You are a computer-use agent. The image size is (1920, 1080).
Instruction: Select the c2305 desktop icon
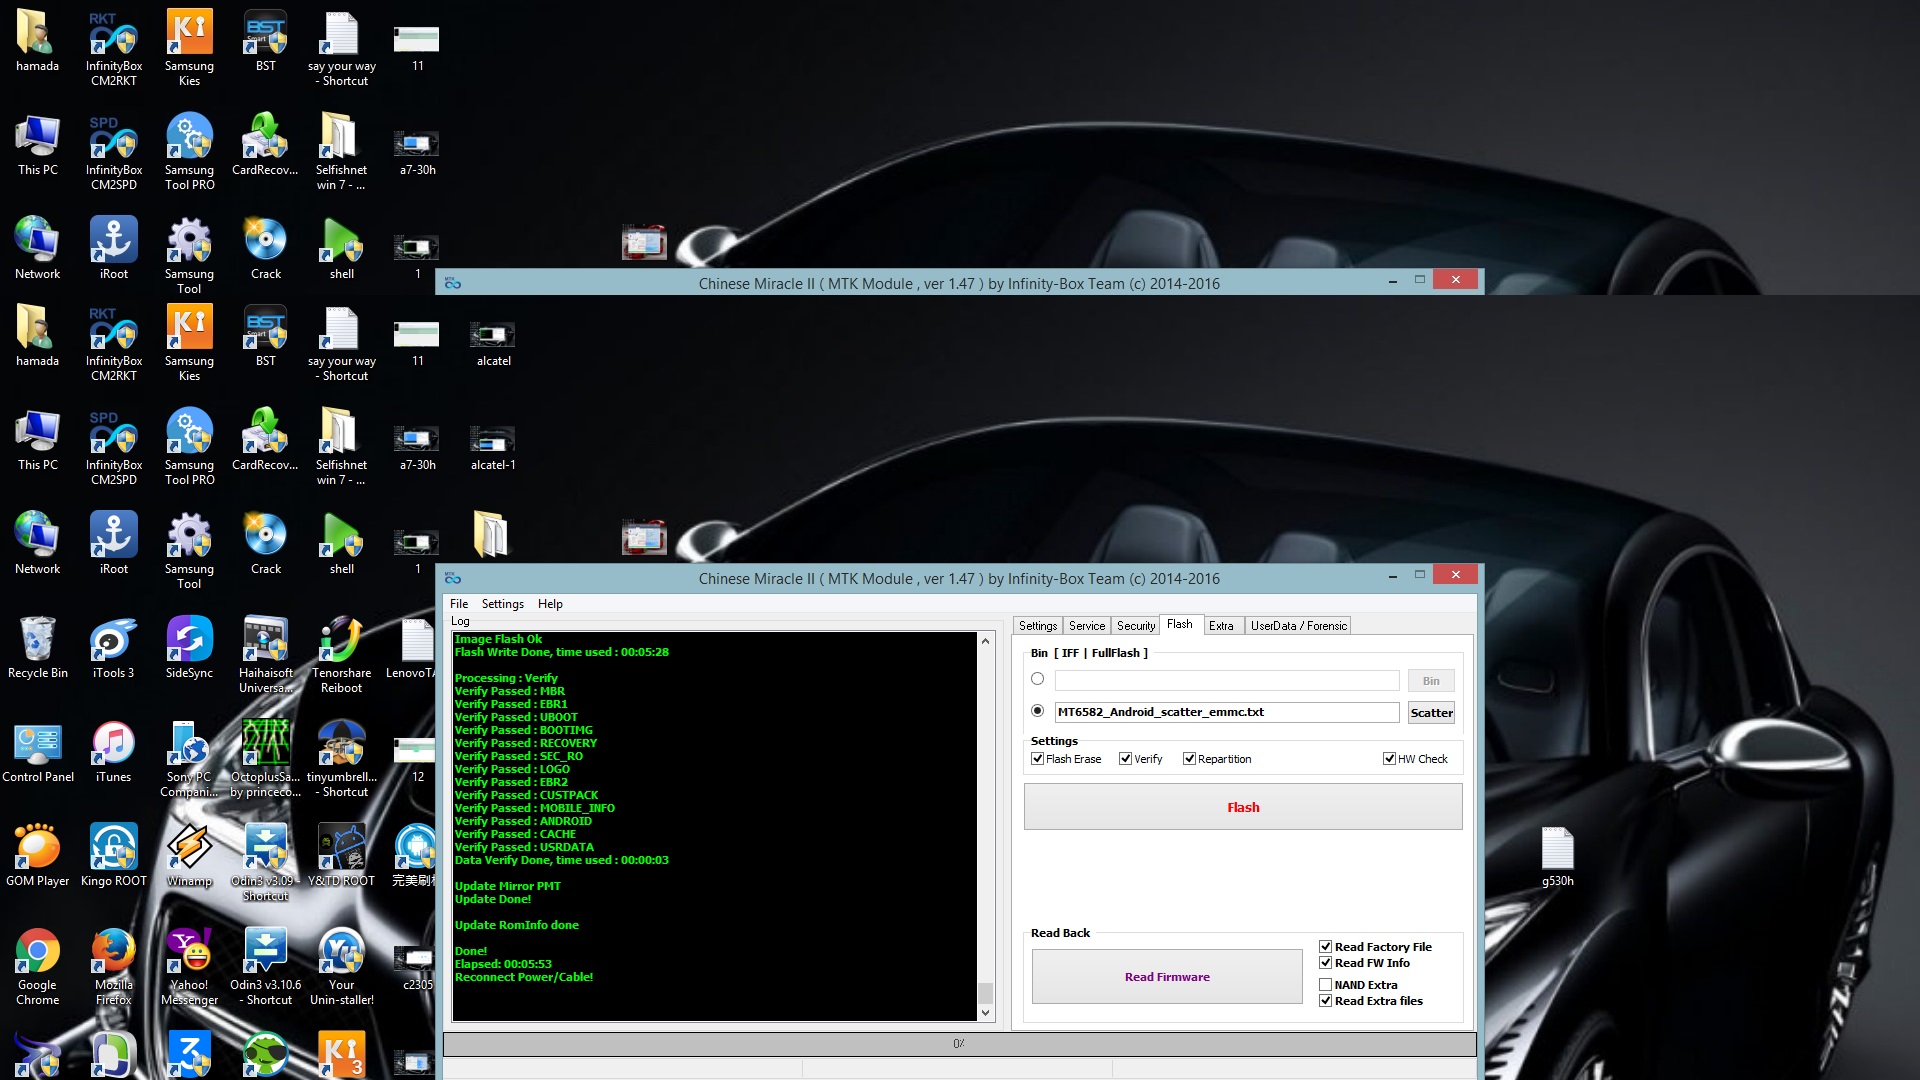pyautogui.click(x=414, y=967)
